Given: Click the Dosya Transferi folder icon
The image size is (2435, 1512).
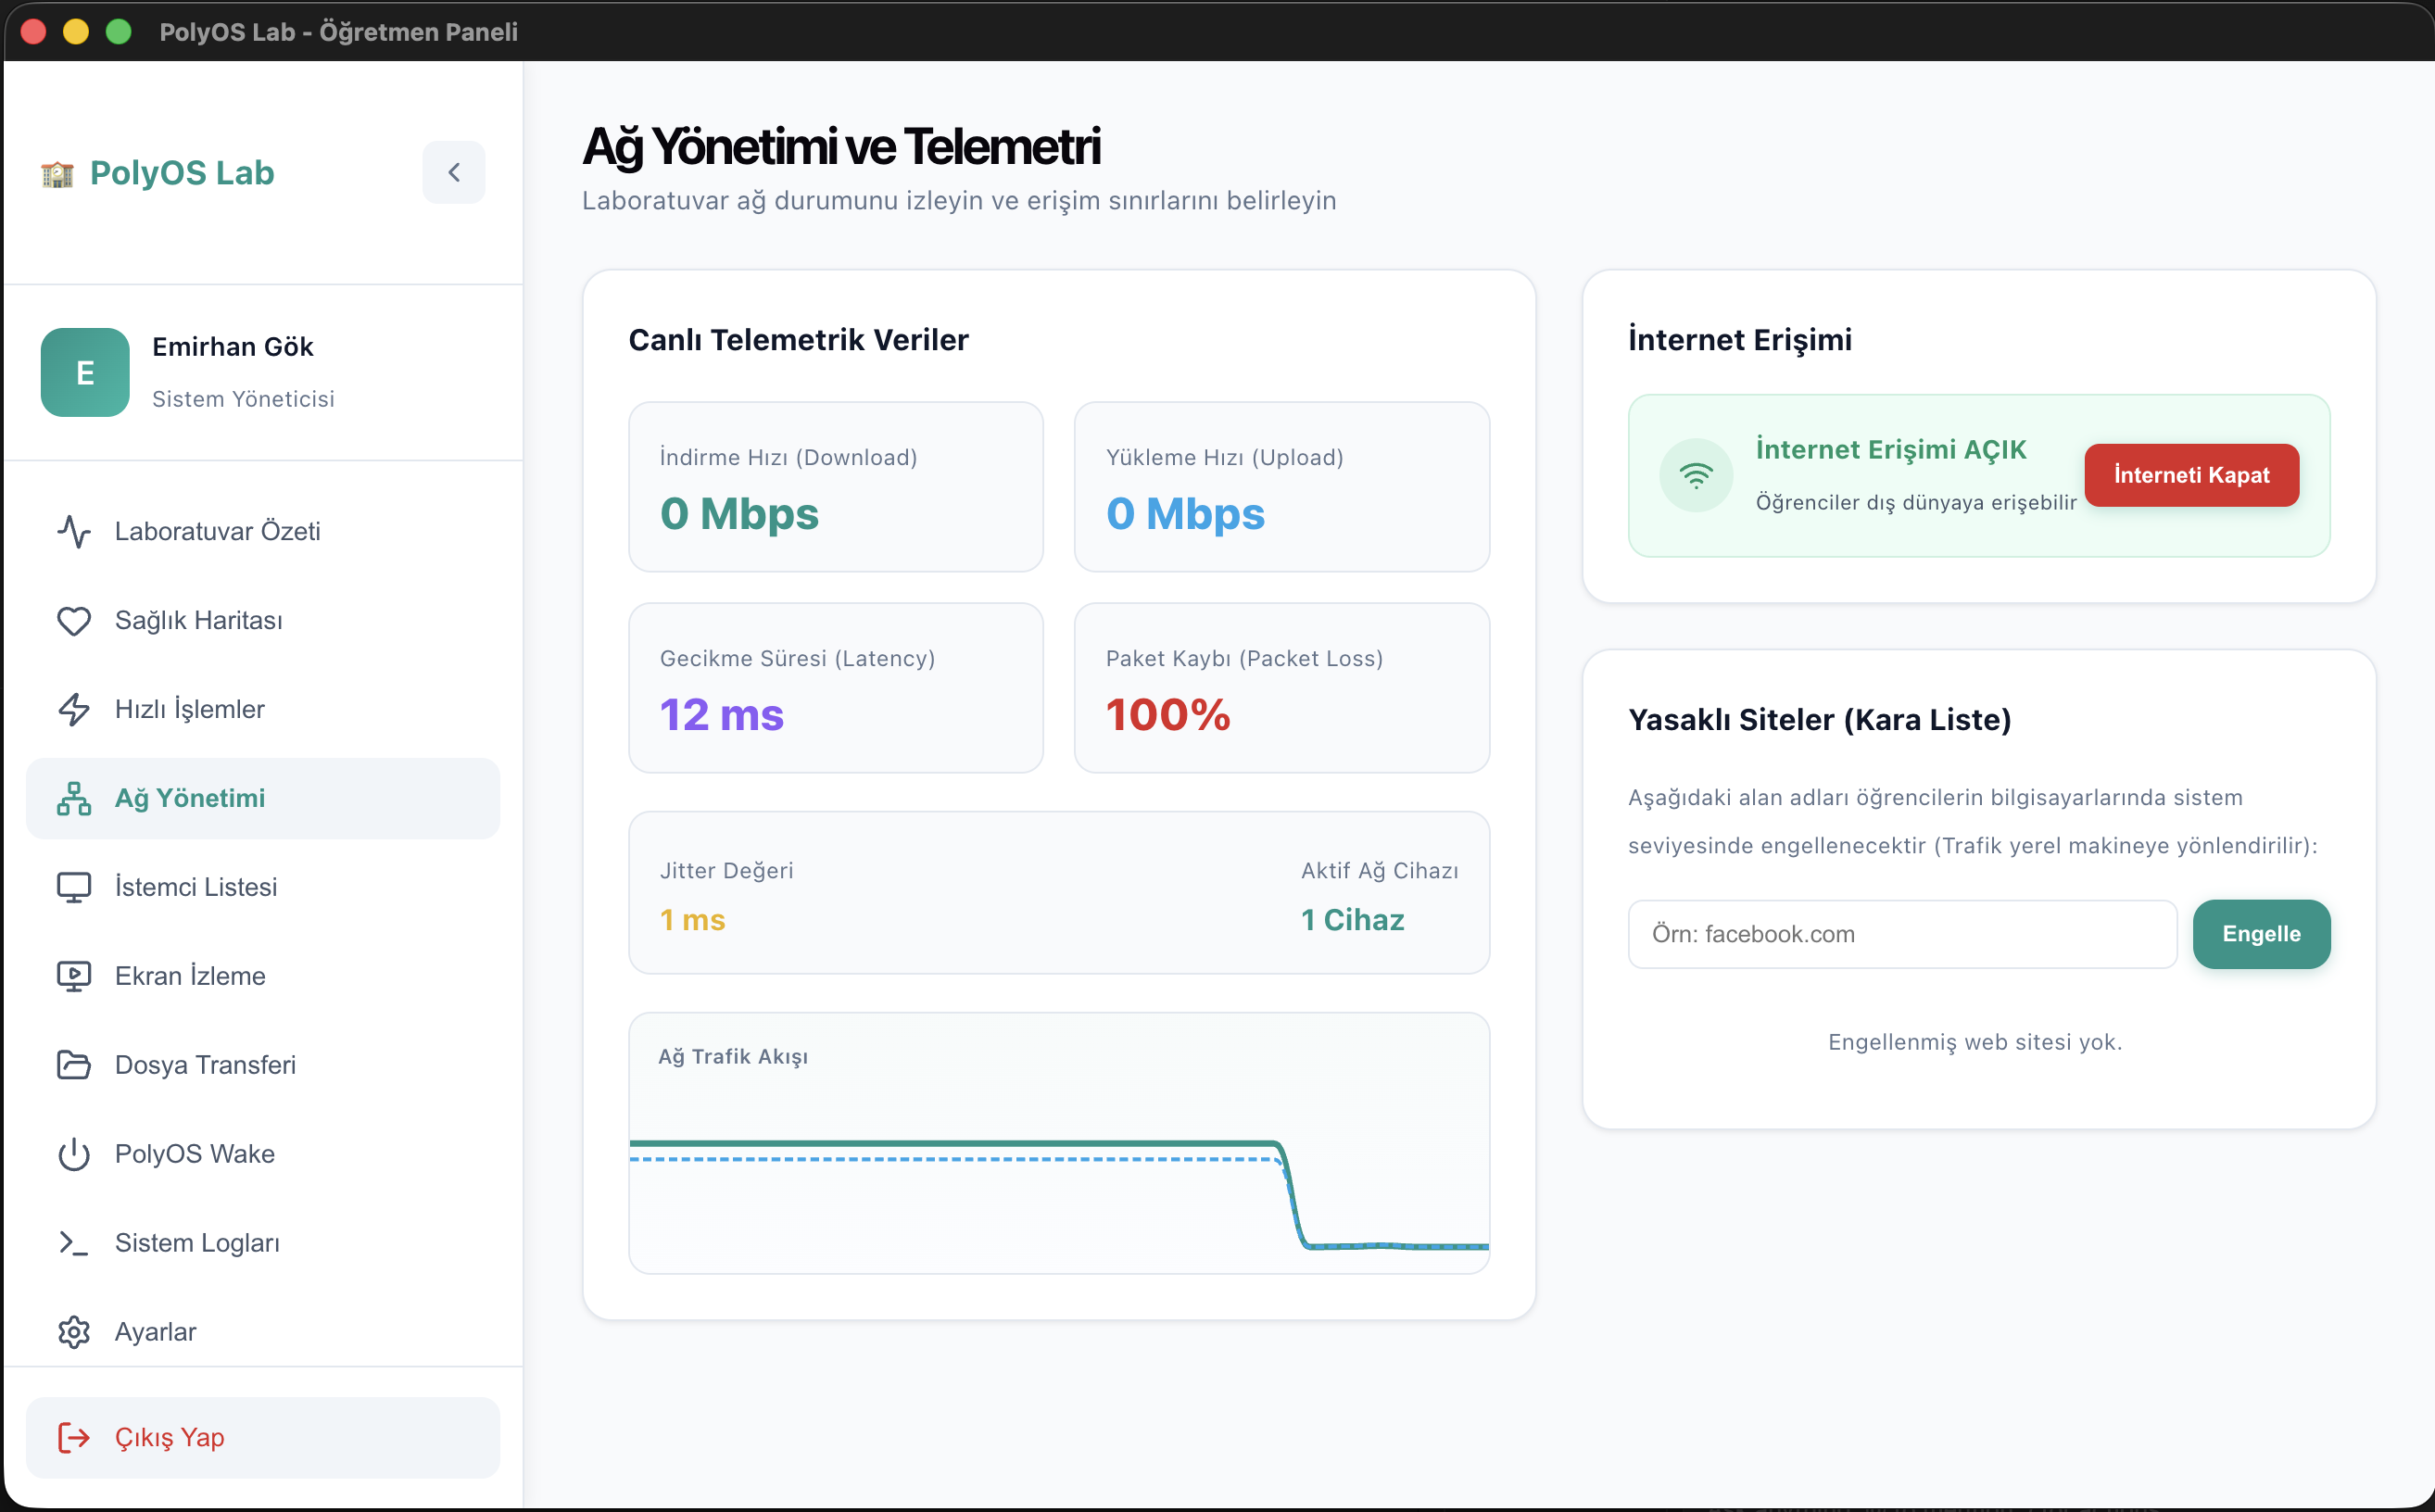Looking at the screenshot, I should [74, 1065].
